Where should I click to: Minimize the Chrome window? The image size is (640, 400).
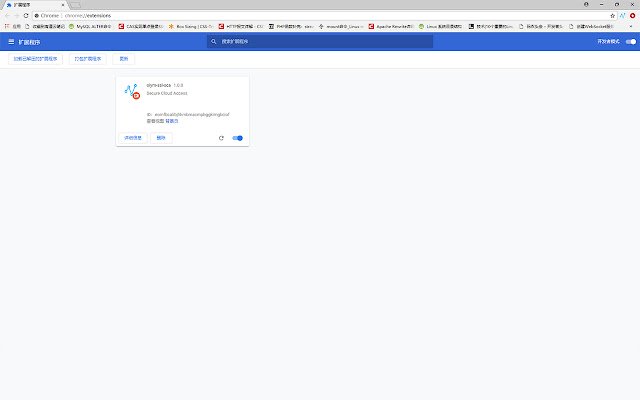click(x=602, y=4)
